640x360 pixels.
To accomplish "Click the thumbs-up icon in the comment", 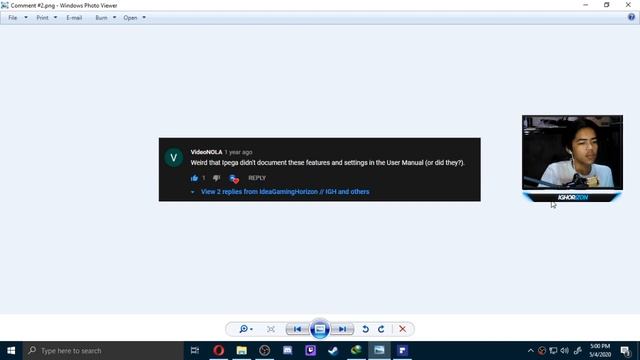I will tap(194, 178).
